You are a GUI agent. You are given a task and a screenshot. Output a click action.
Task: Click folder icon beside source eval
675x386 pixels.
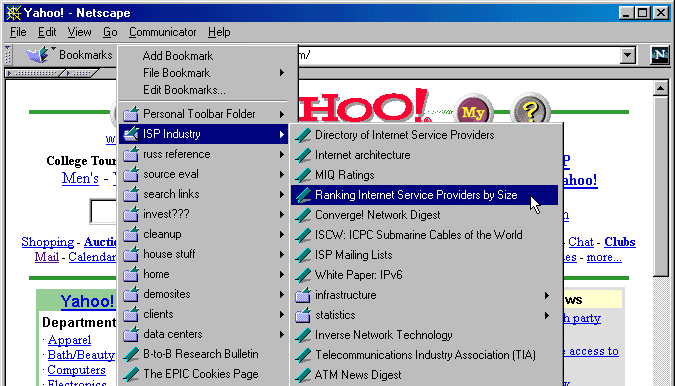[x=131, y=174]
